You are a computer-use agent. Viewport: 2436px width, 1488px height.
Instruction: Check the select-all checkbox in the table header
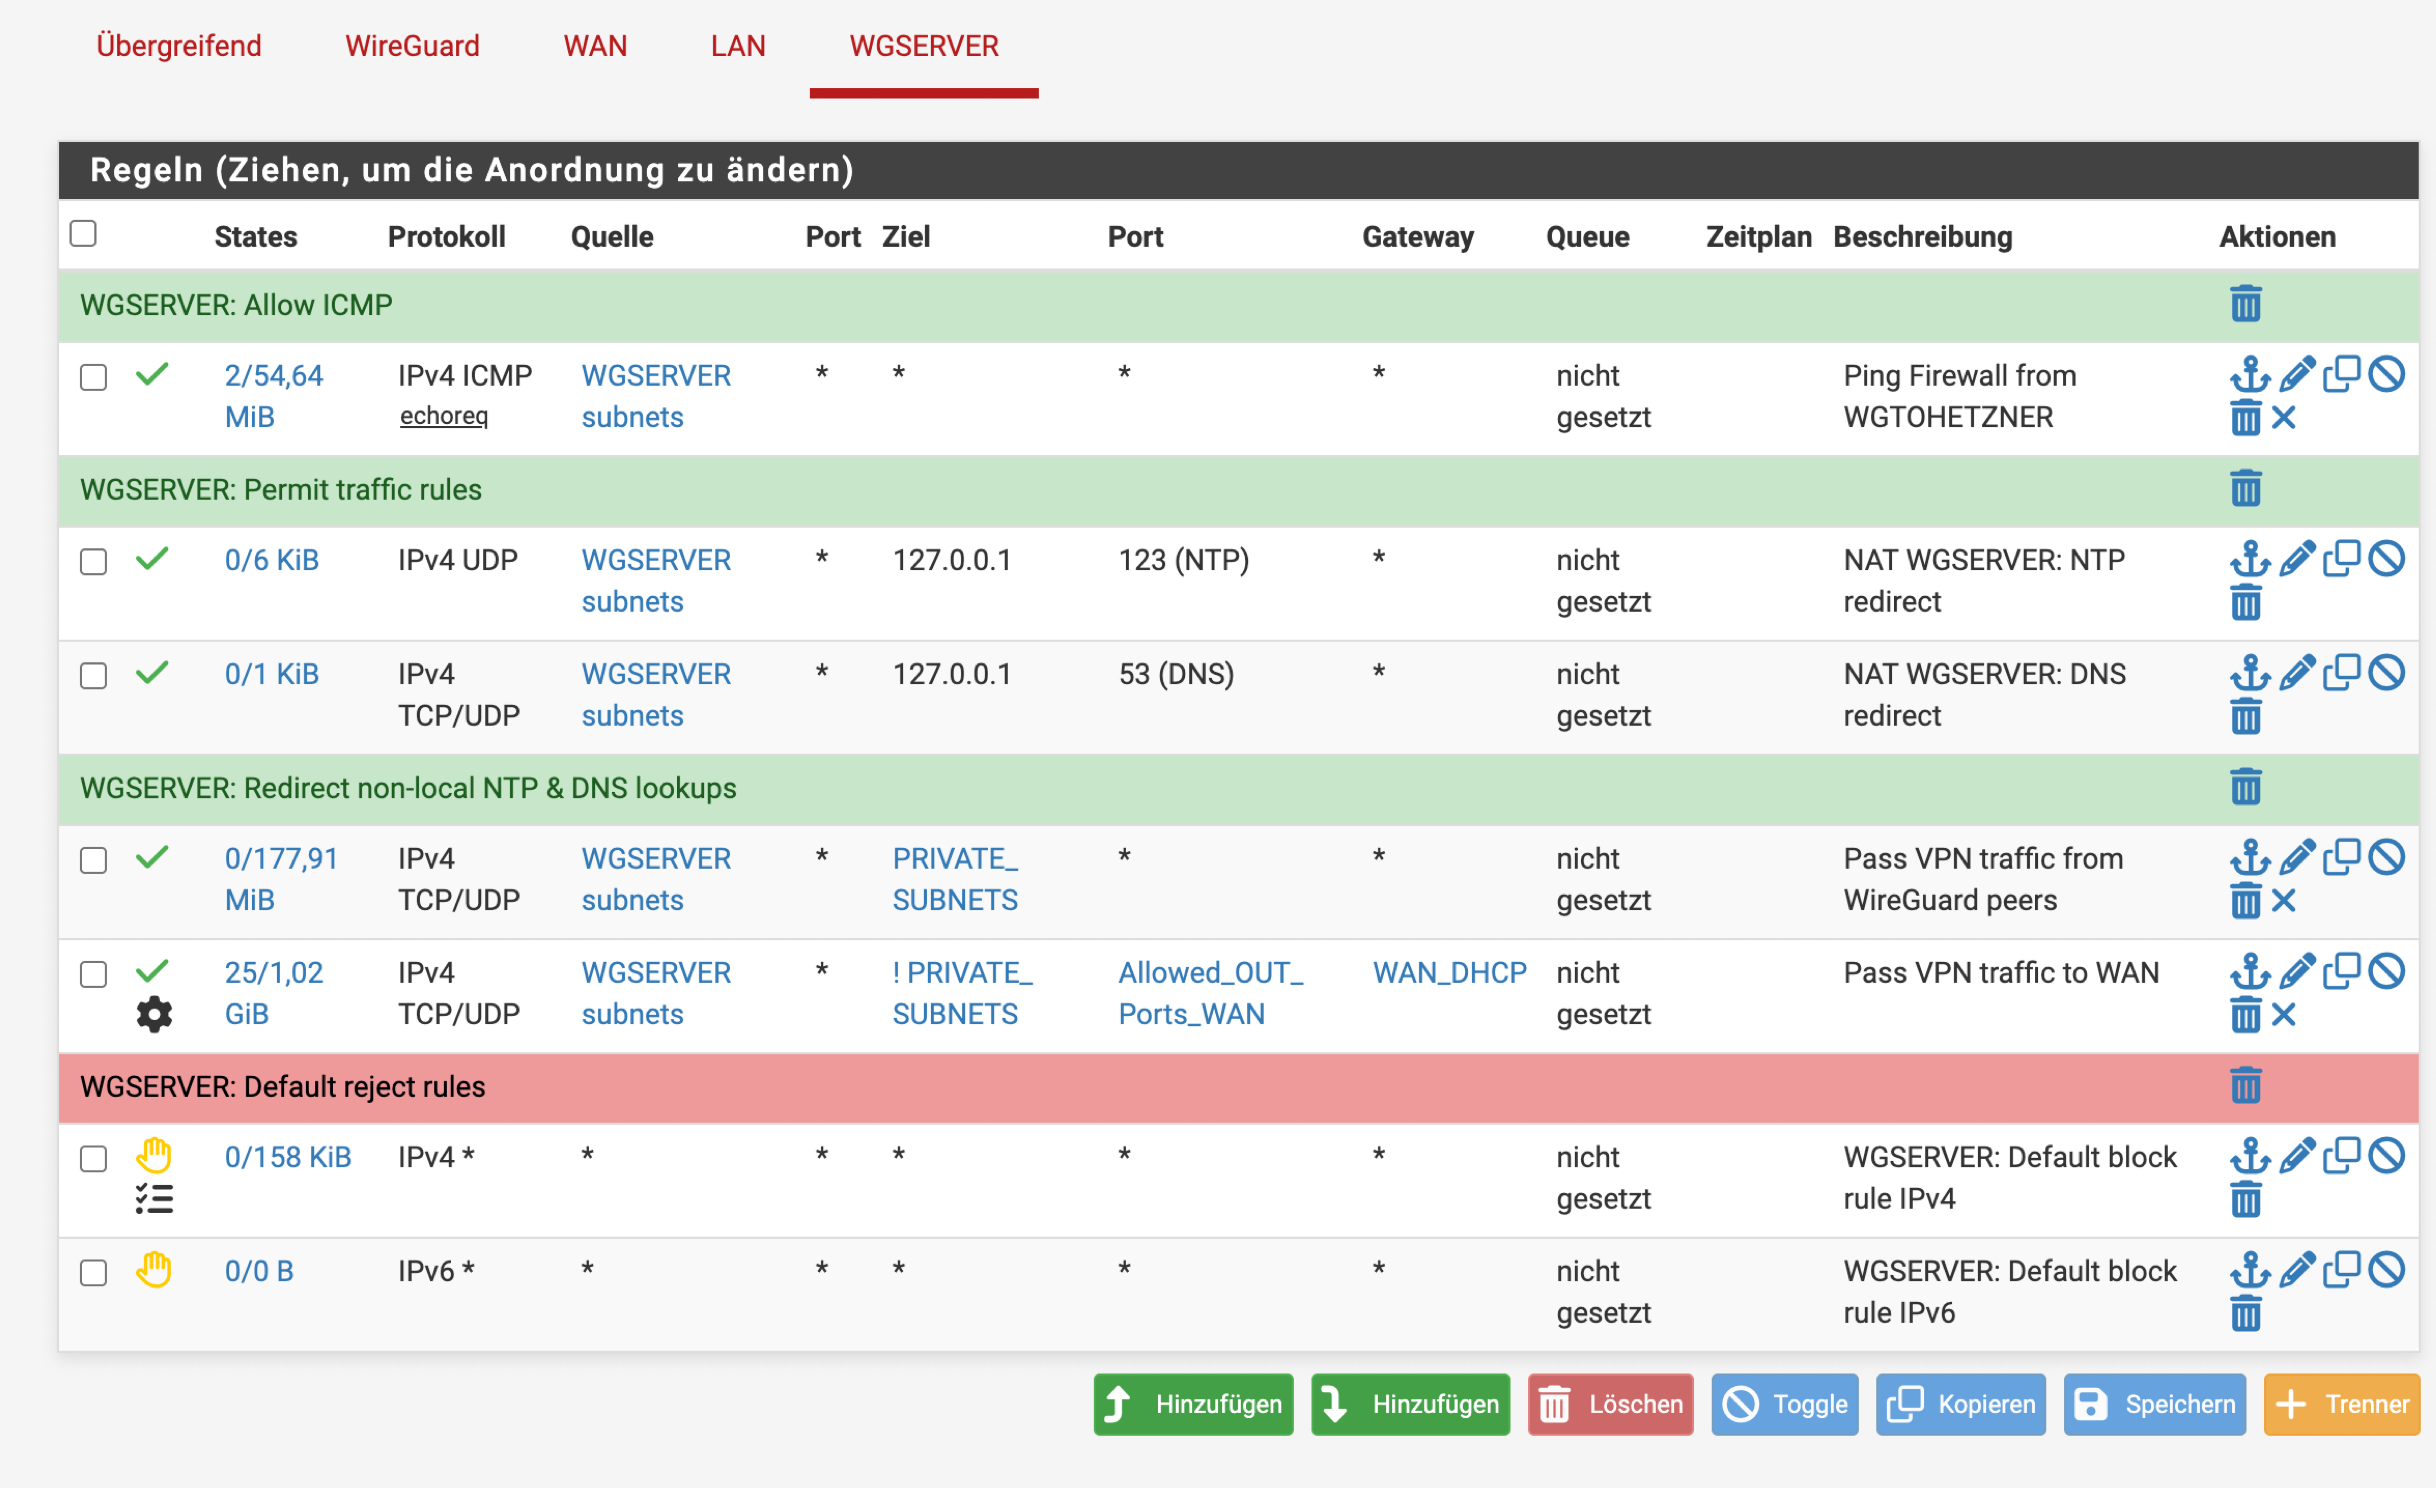(x=83, y=234)
